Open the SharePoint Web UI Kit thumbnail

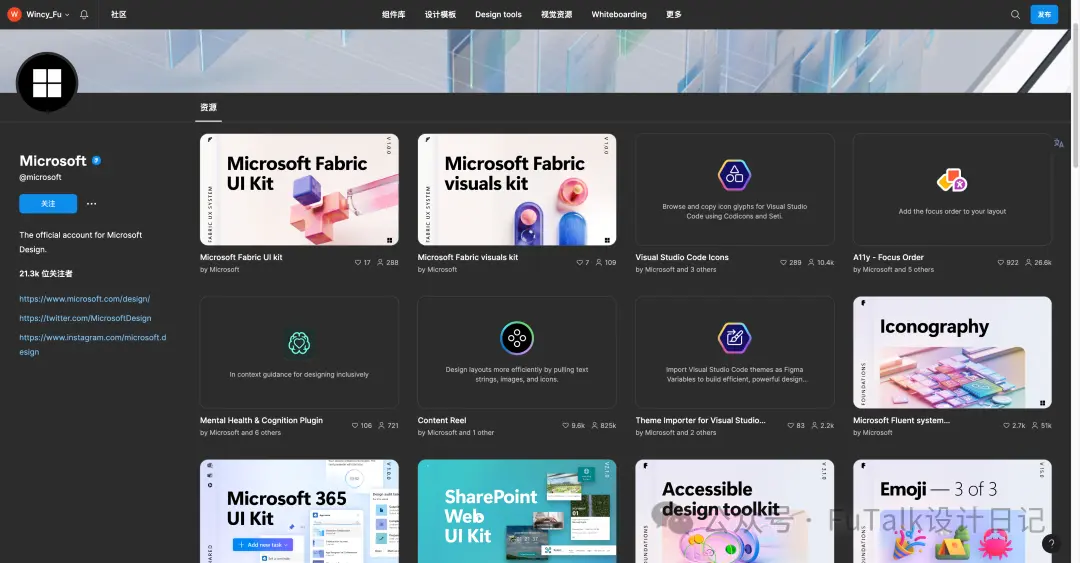click(x=517, y=511)
